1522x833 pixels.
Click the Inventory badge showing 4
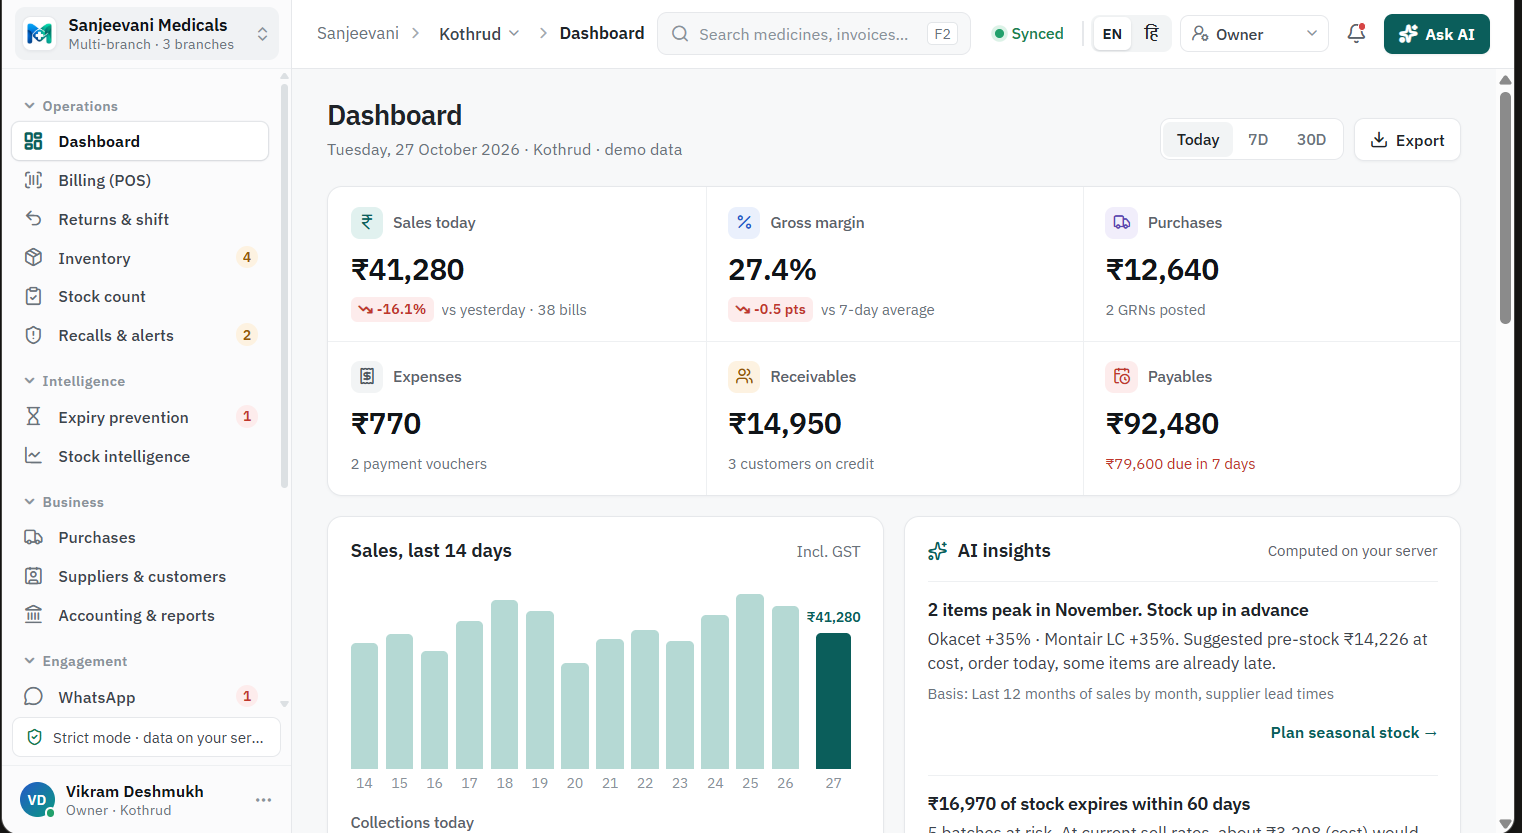point(247,257)
